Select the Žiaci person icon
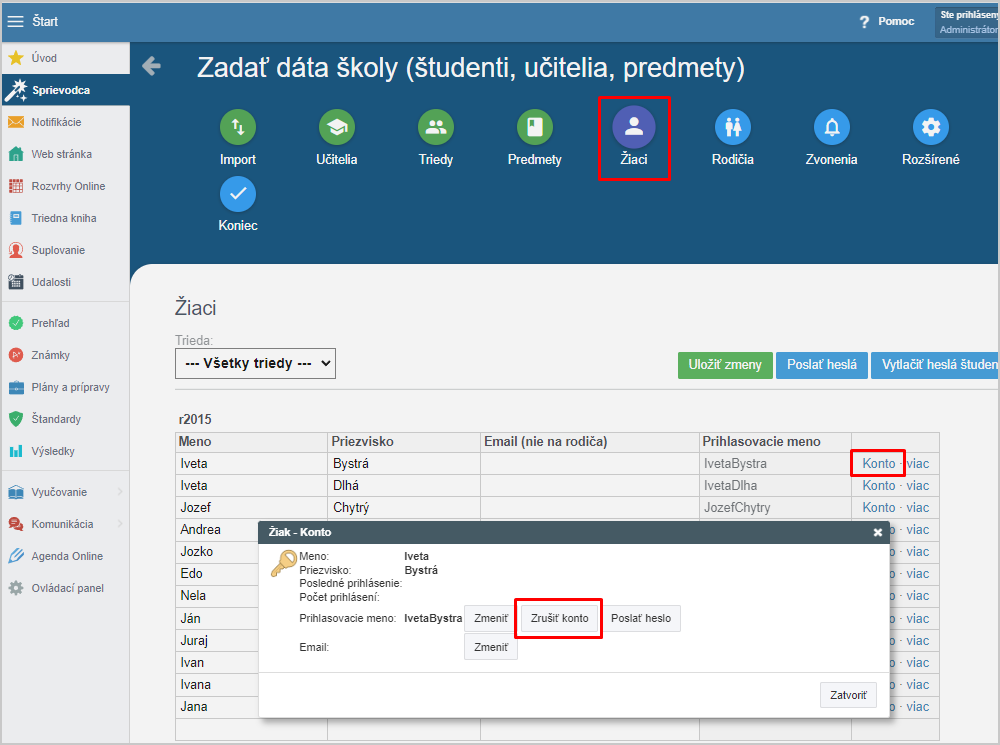Image resolution: width=1000 pixels, height=745 pixels. pos(634,127)
